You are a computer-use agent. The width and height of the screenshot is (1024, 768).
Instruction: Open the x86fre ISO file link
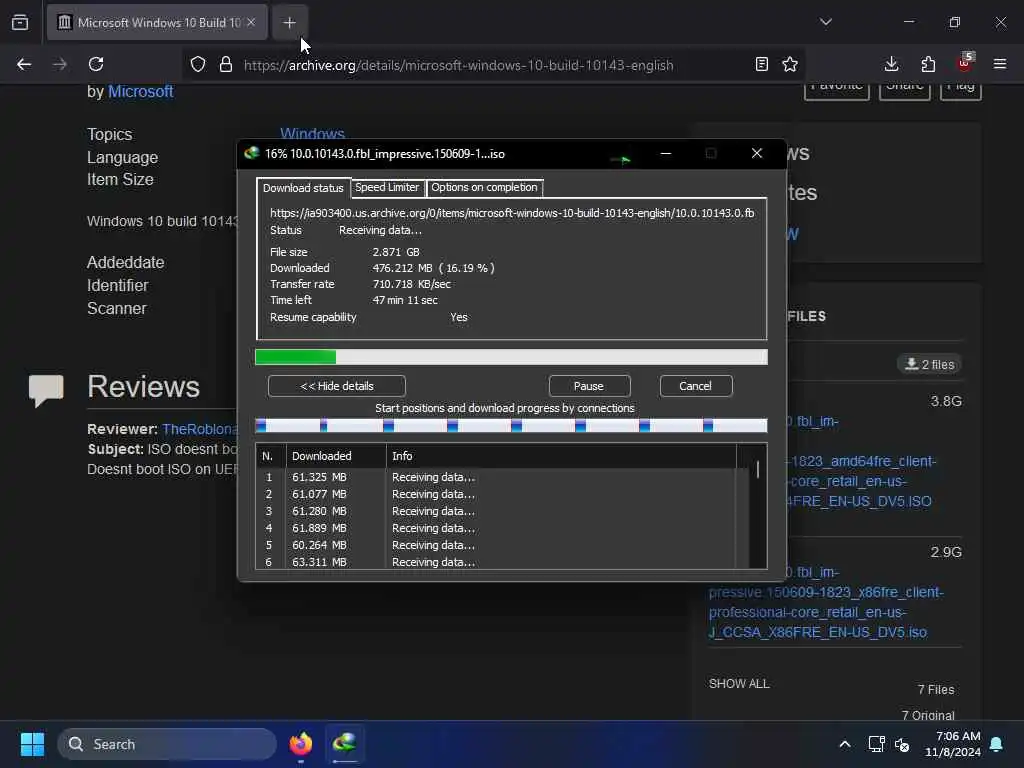826,602
